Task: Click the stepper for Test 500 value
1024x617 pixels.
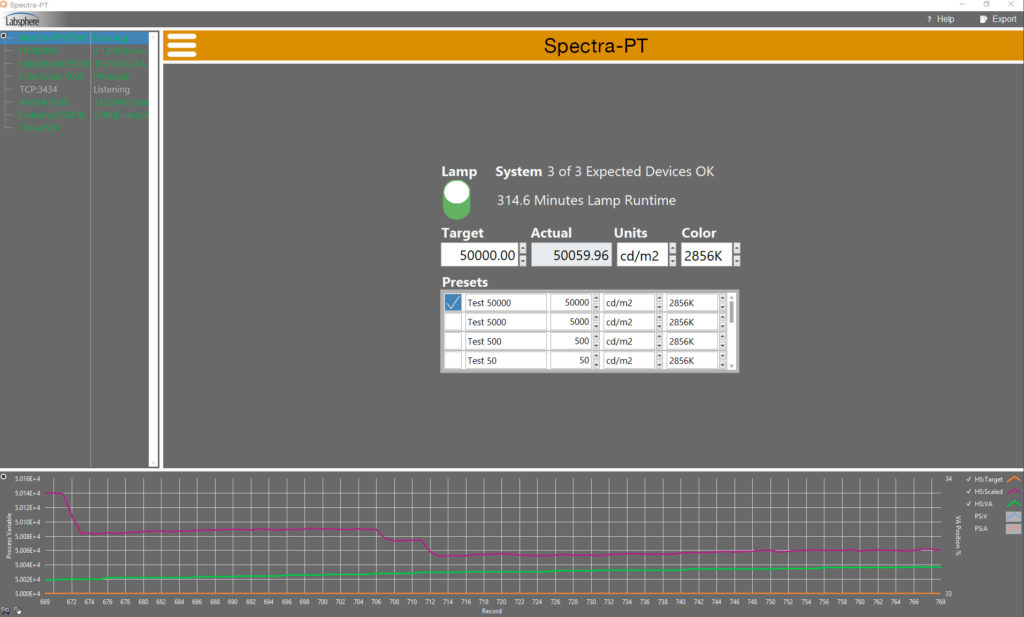Action: [596, 341]
